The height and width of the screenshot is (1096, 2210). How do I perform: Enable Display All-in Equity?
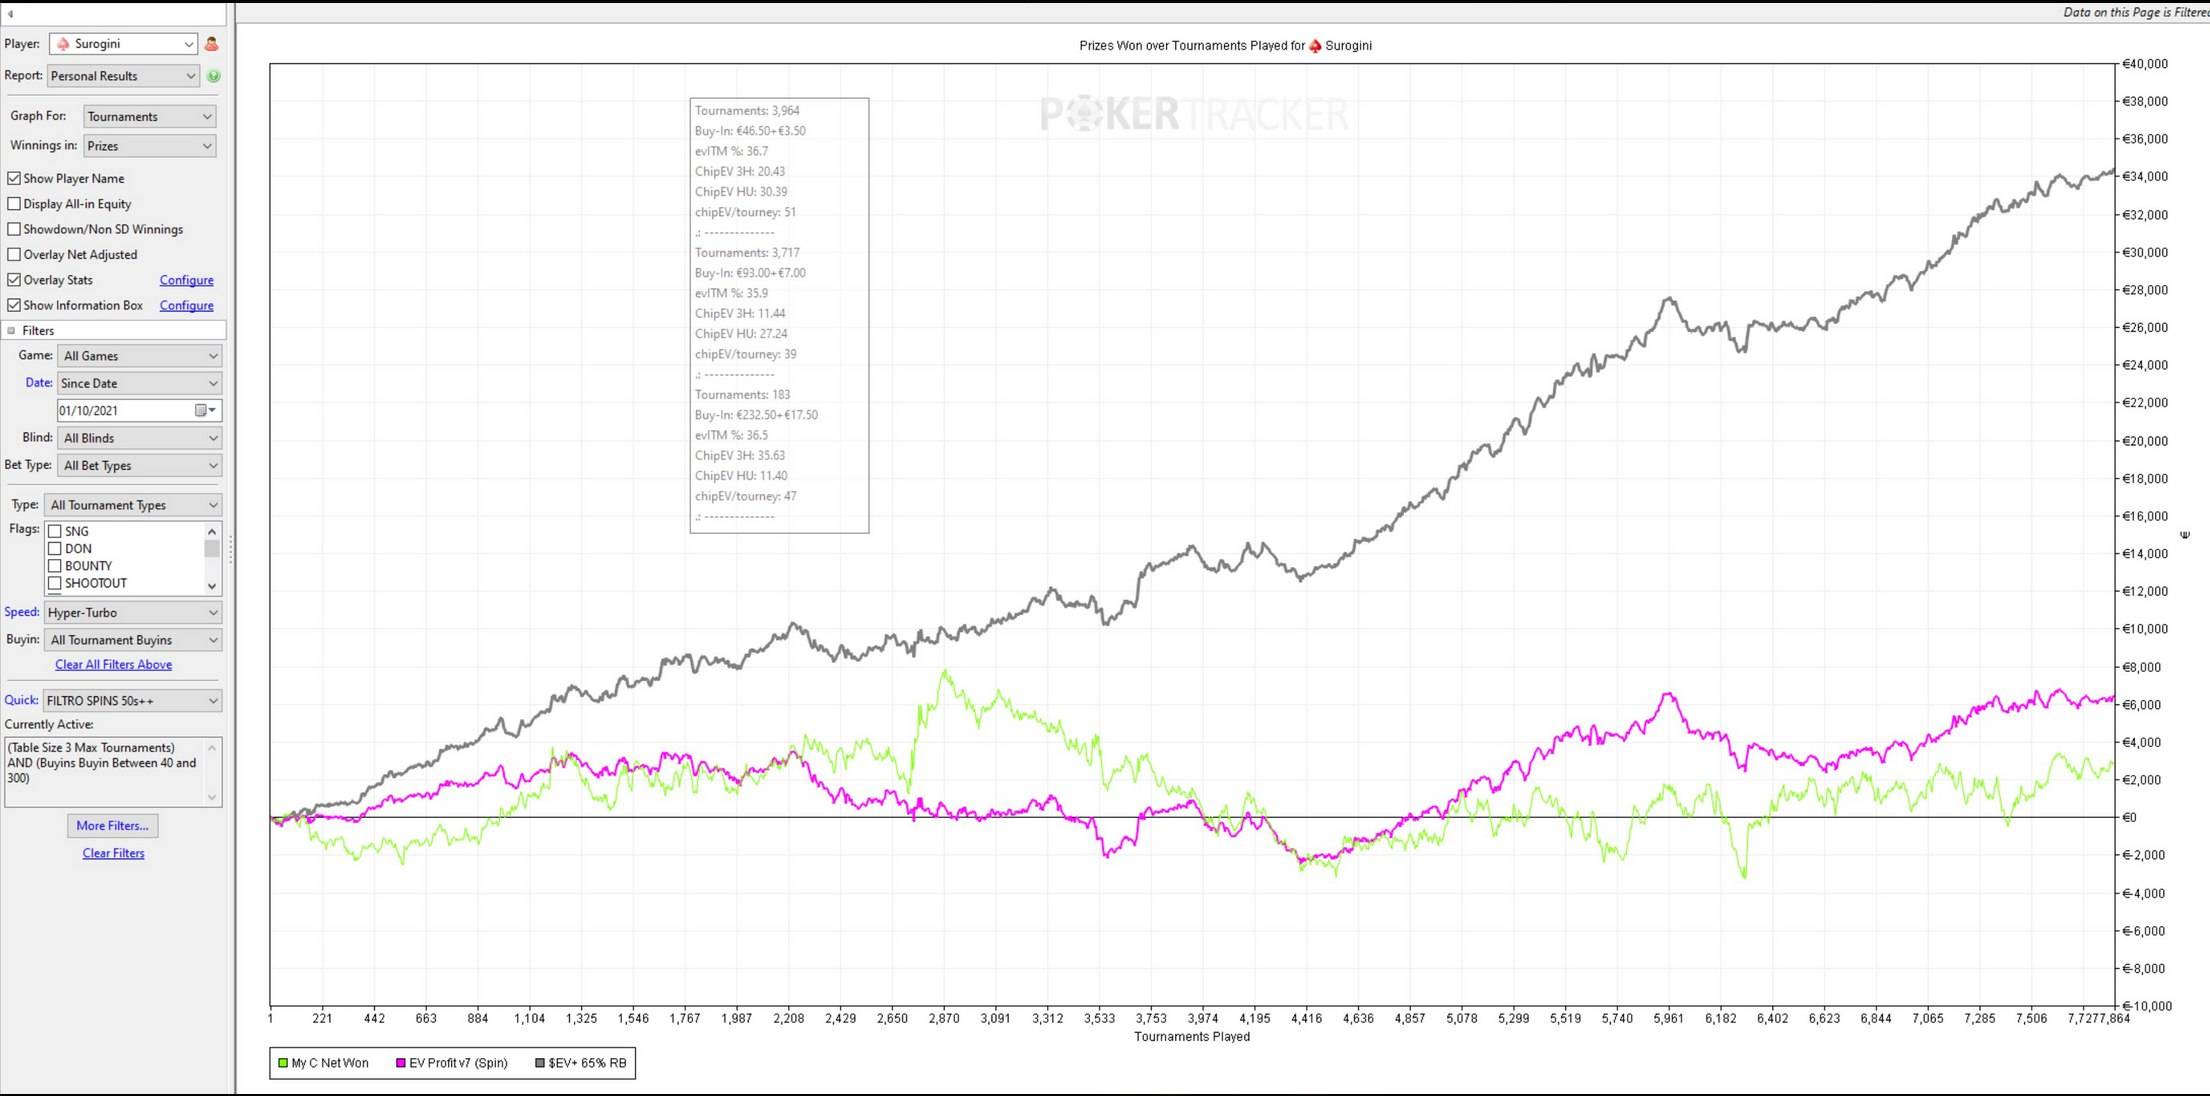pyautogui.click(x=14, y=204)
